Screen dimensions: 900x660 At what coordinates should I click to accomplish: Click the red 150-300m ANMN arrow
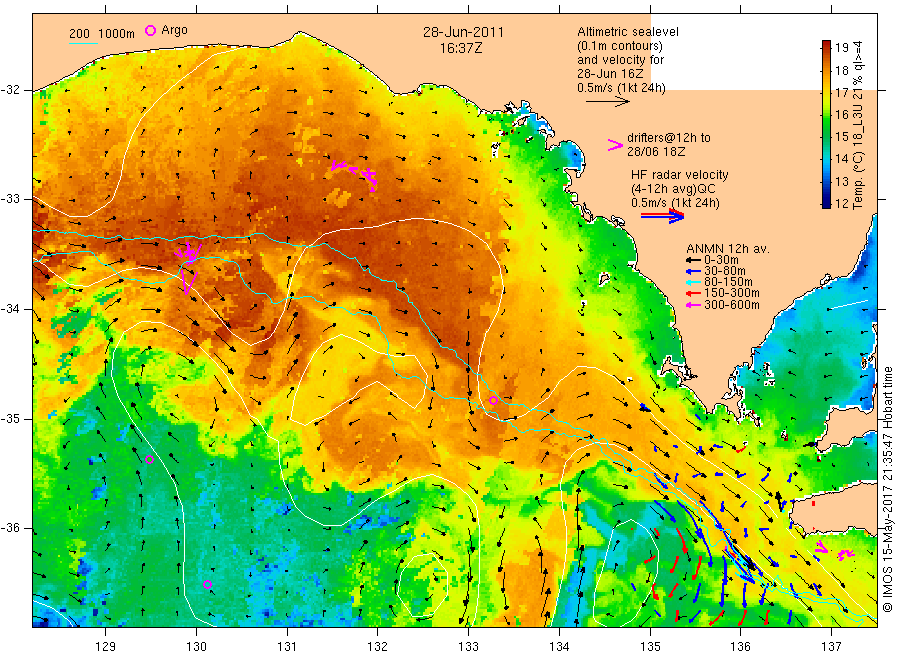693,293
